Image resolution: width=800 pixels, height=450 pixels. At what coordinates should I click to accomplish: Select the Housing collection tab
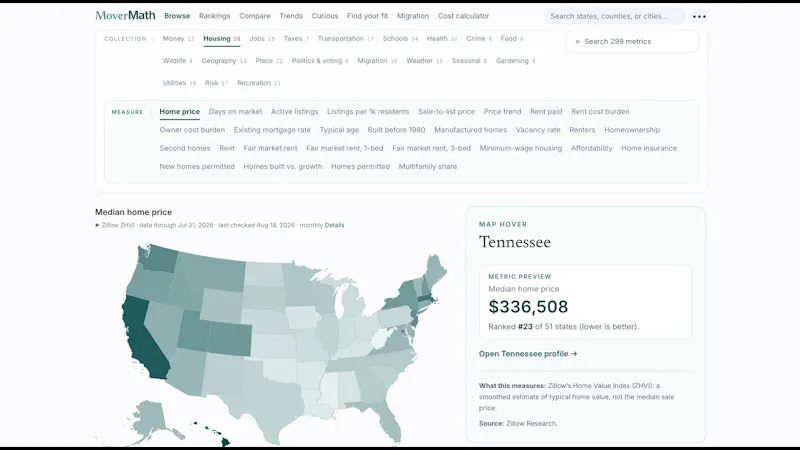[221, 39]
